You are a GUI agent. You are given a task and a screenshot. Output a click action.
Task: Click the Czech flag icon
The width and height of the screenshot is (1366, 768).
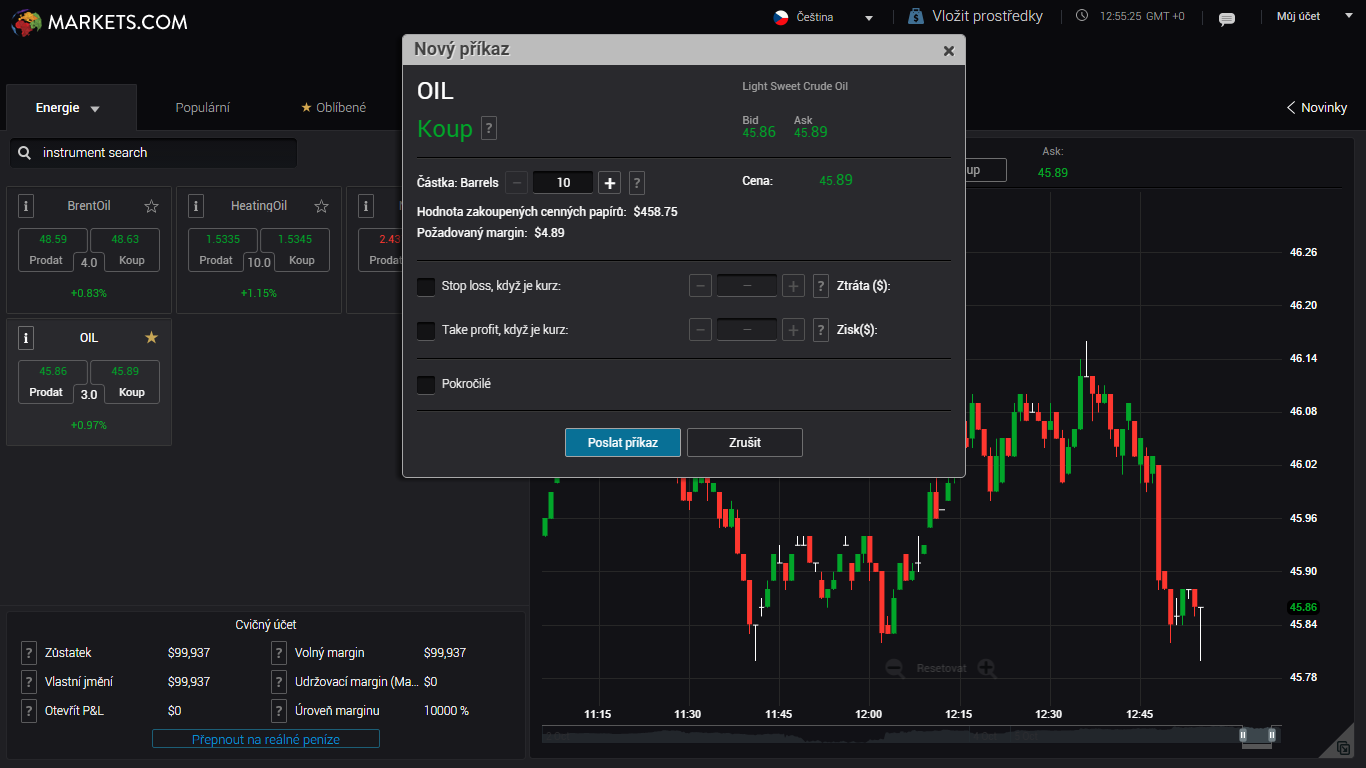(x=781, y=17)
